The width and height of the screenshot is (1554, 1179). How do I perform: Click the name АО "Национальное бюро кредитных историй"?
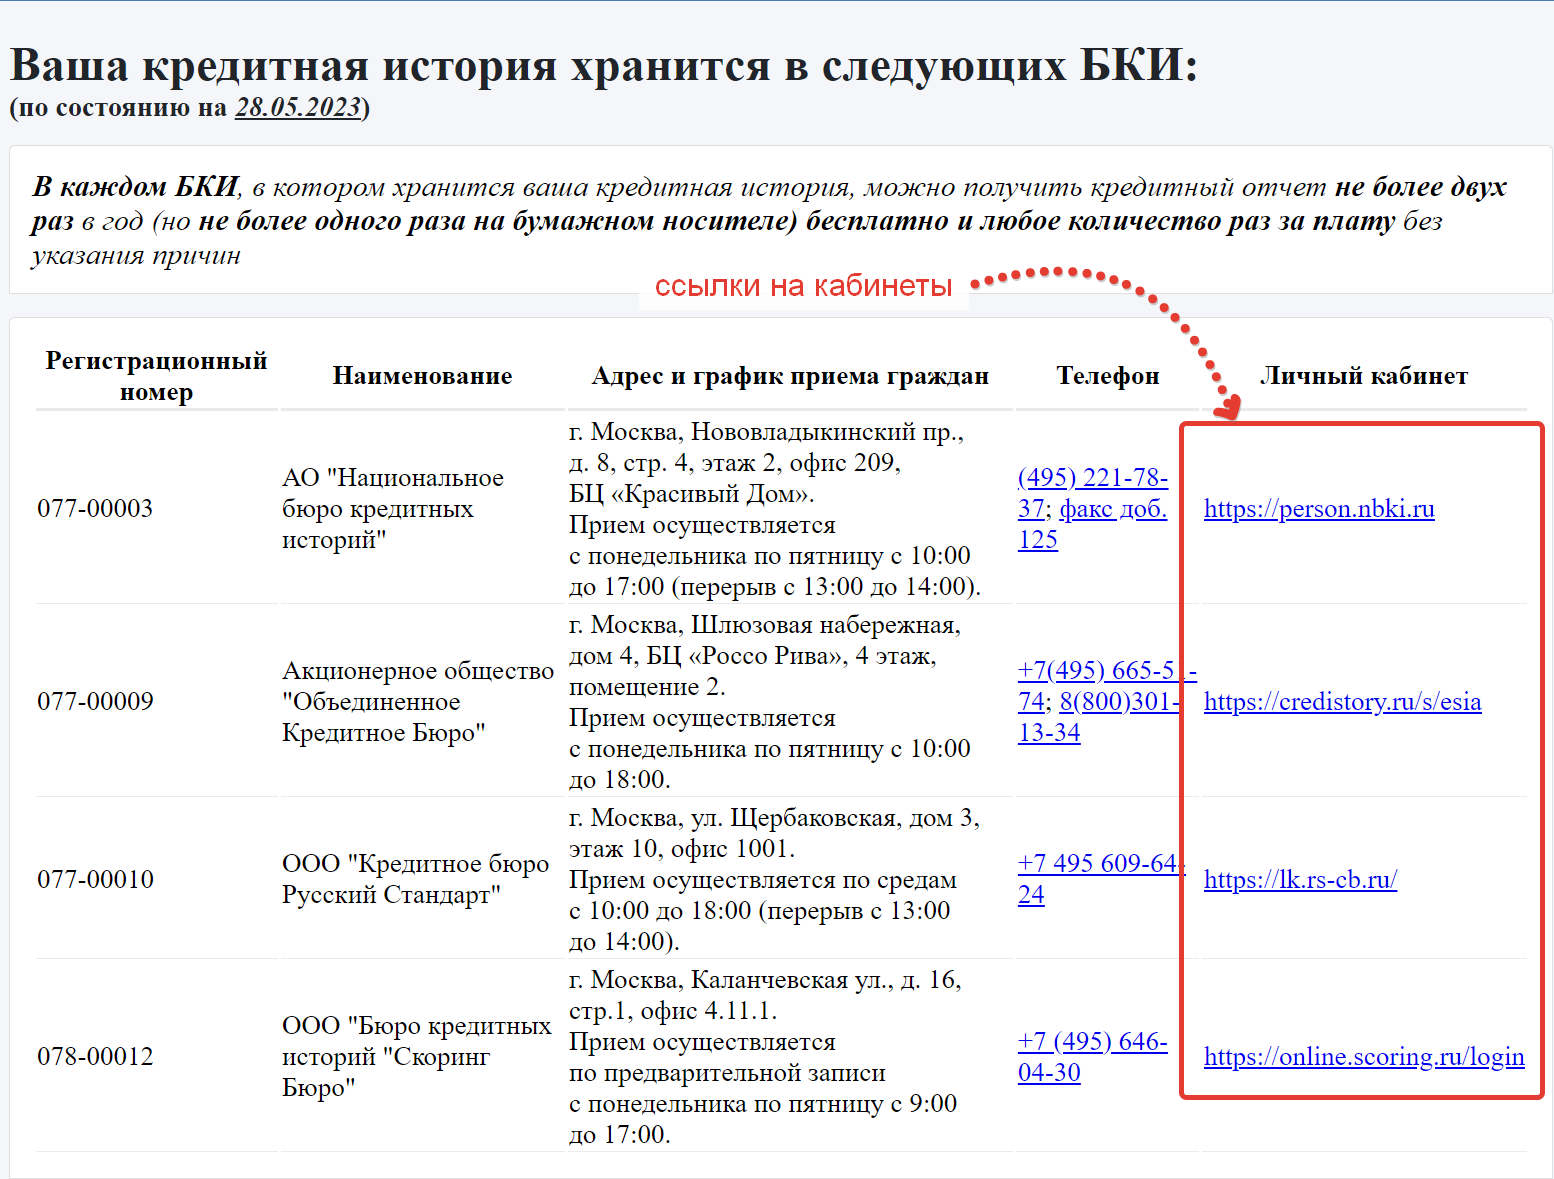(393, 509)
